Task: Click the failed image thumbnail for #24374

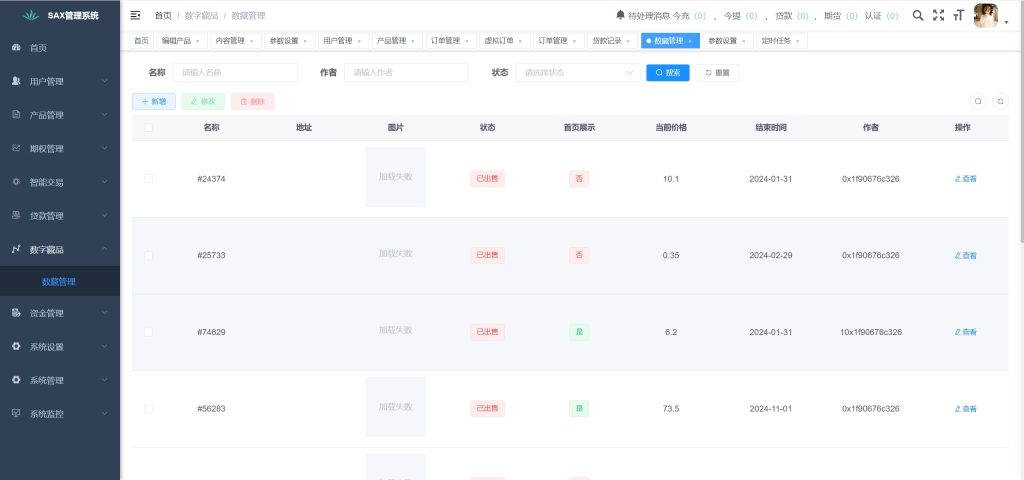Action: click(395, 177)
